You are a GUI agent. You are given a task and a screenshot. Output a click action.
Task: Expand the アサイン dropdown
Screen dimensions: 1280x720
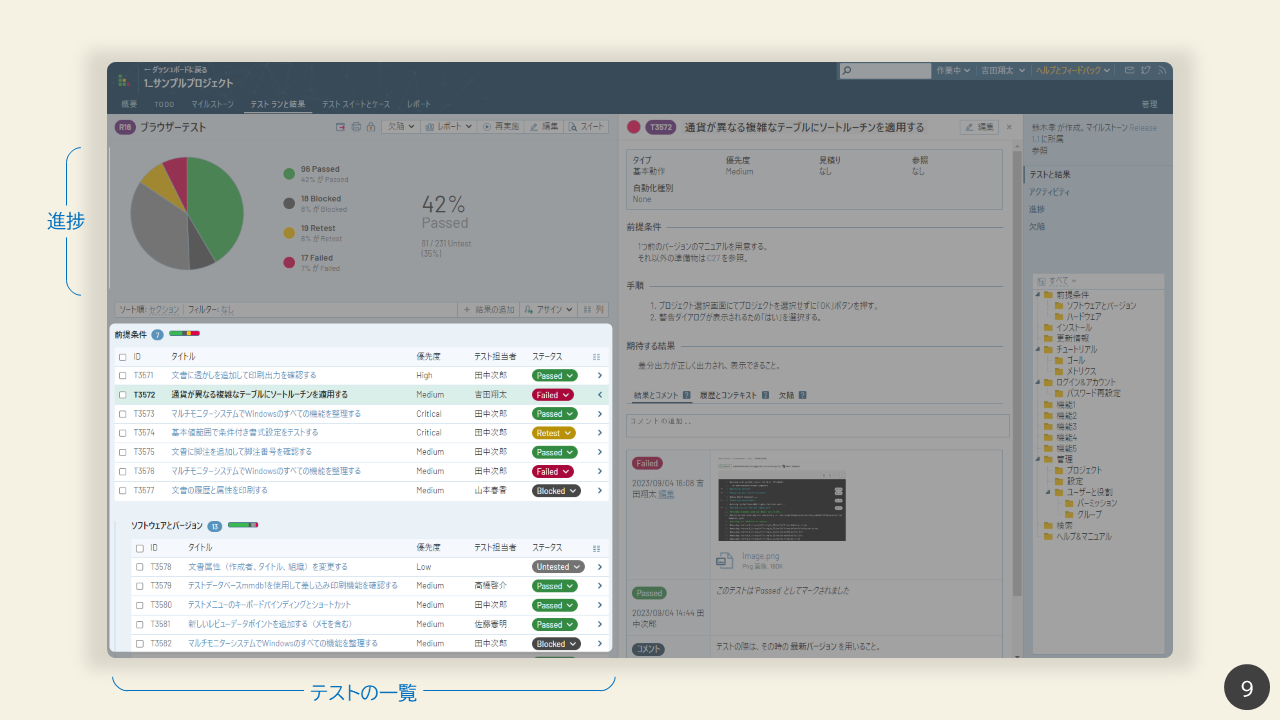click(547, 310)
